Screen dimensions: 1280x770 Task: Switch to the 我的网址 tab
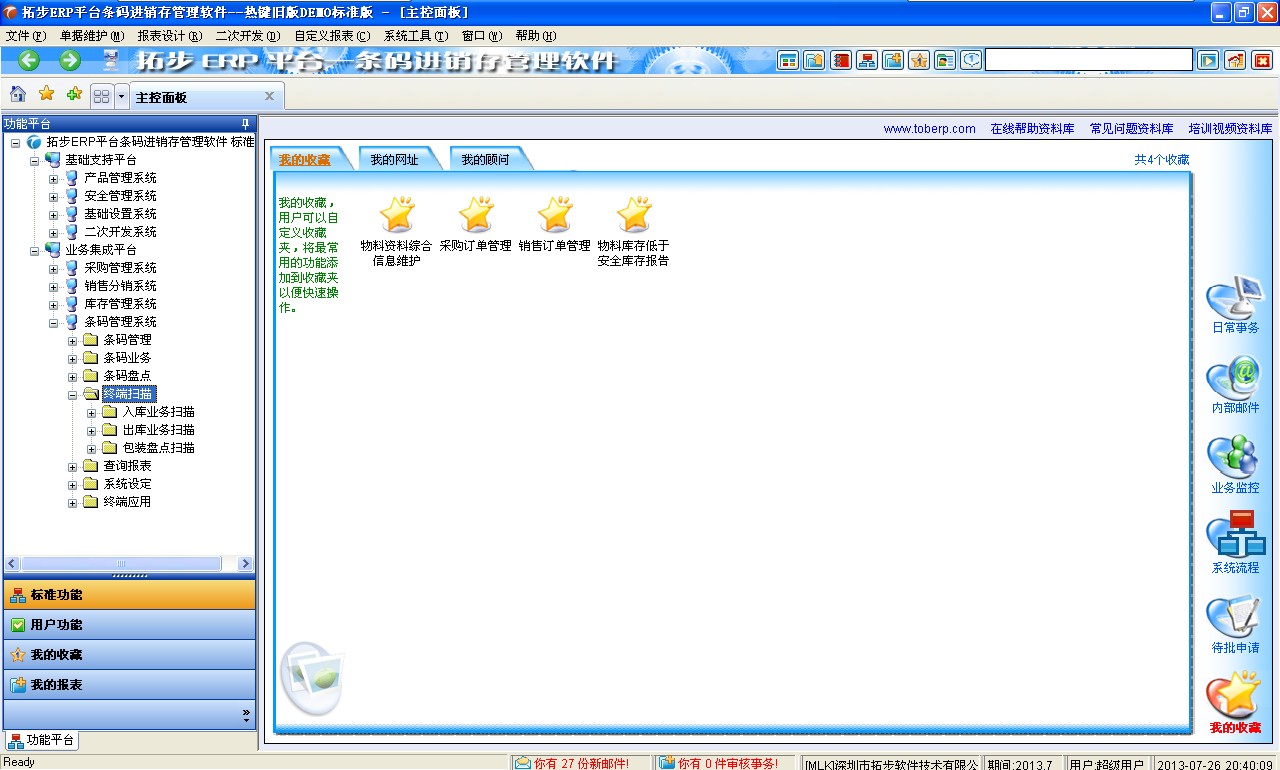pos(394,160)
